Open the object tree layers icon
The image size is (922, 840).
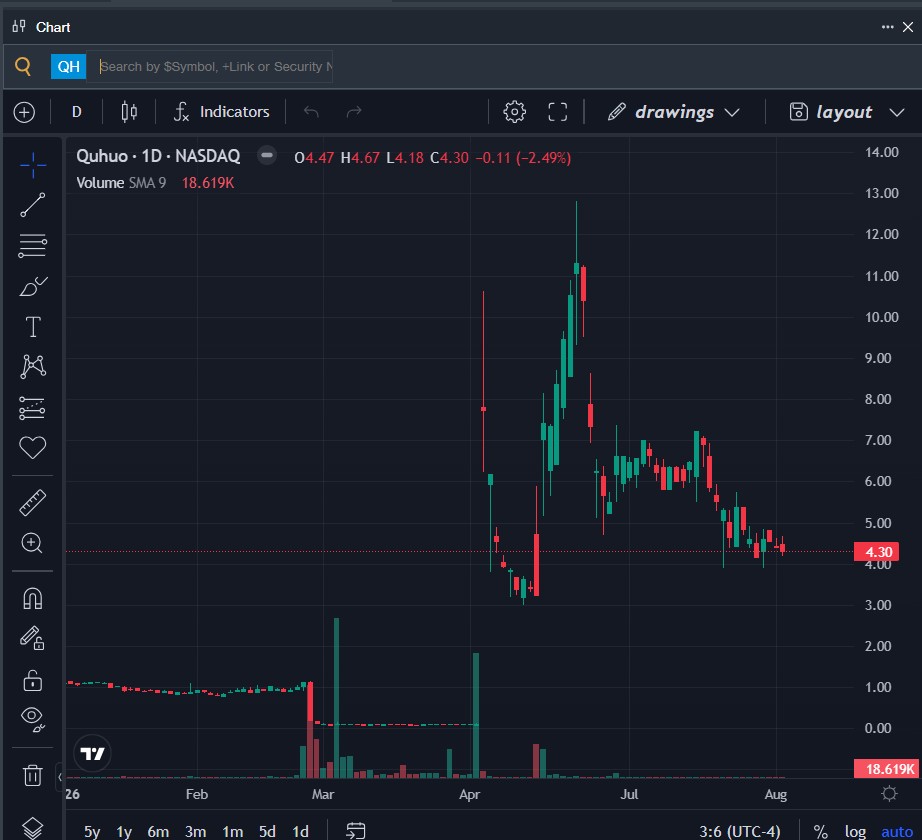(x=32, y=828)
